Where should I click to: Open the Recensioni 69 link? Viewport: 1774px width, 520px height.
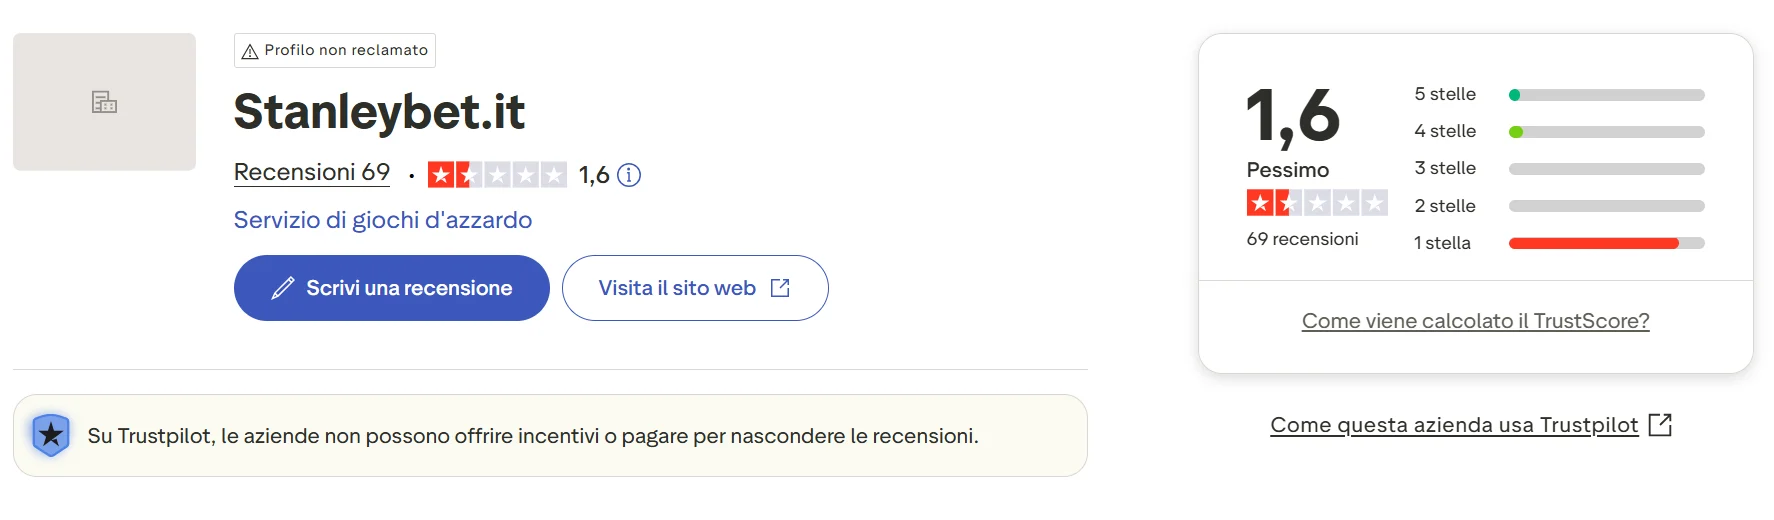(312, 172)
